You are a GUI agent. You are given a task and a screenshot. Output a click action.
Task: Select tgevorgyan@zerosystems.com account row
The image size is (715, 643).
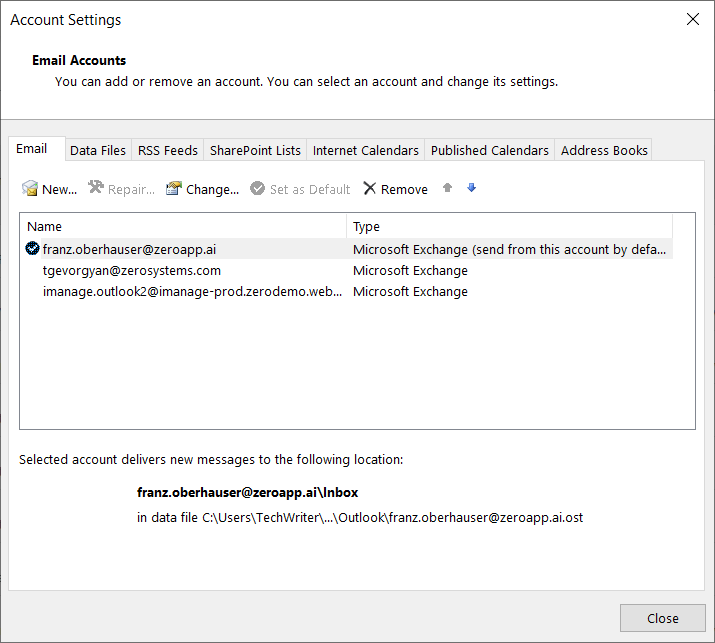pos(349,270)
